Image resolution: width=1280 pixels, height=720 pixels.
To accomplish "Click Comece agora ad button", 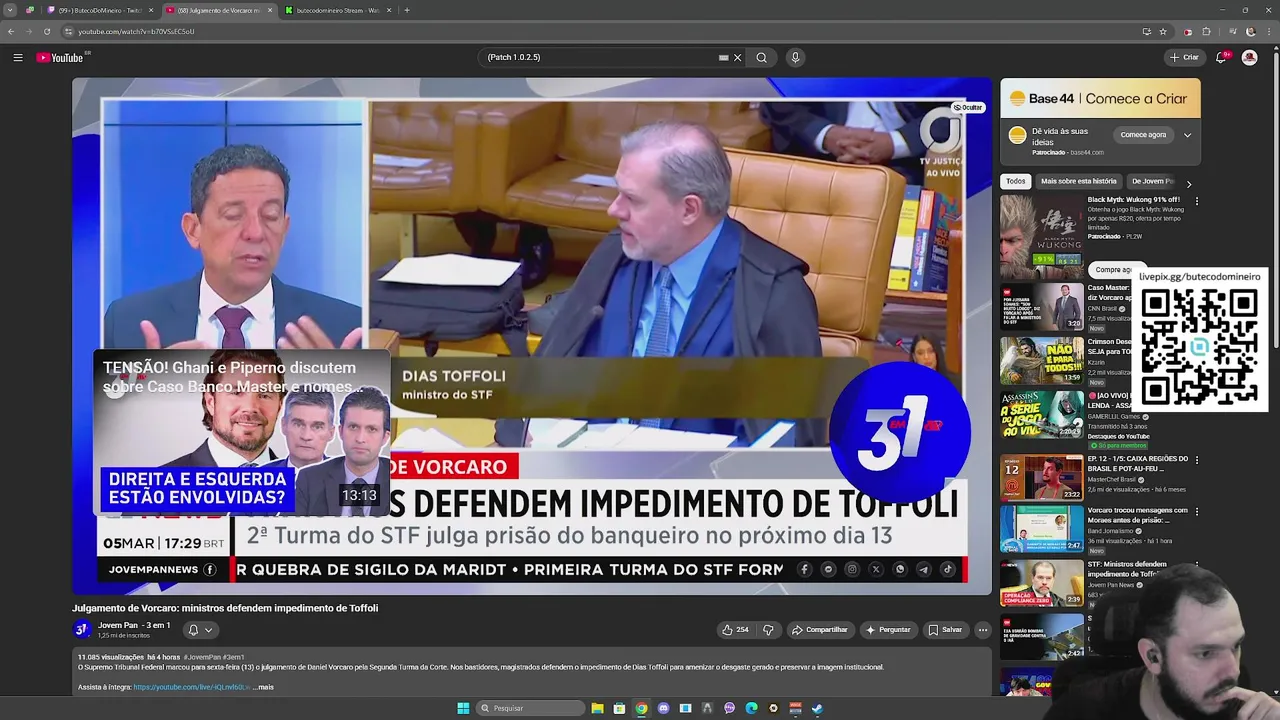I will 1143,135.
